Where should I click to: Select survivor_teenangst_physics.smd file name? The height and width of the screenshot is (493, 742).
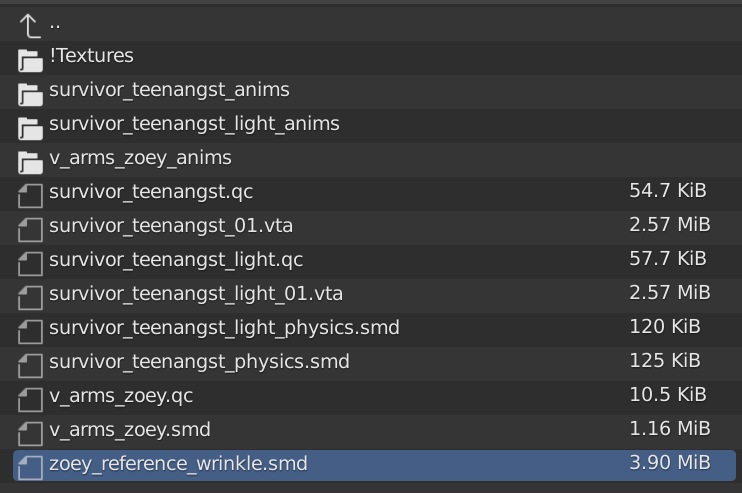199,361
